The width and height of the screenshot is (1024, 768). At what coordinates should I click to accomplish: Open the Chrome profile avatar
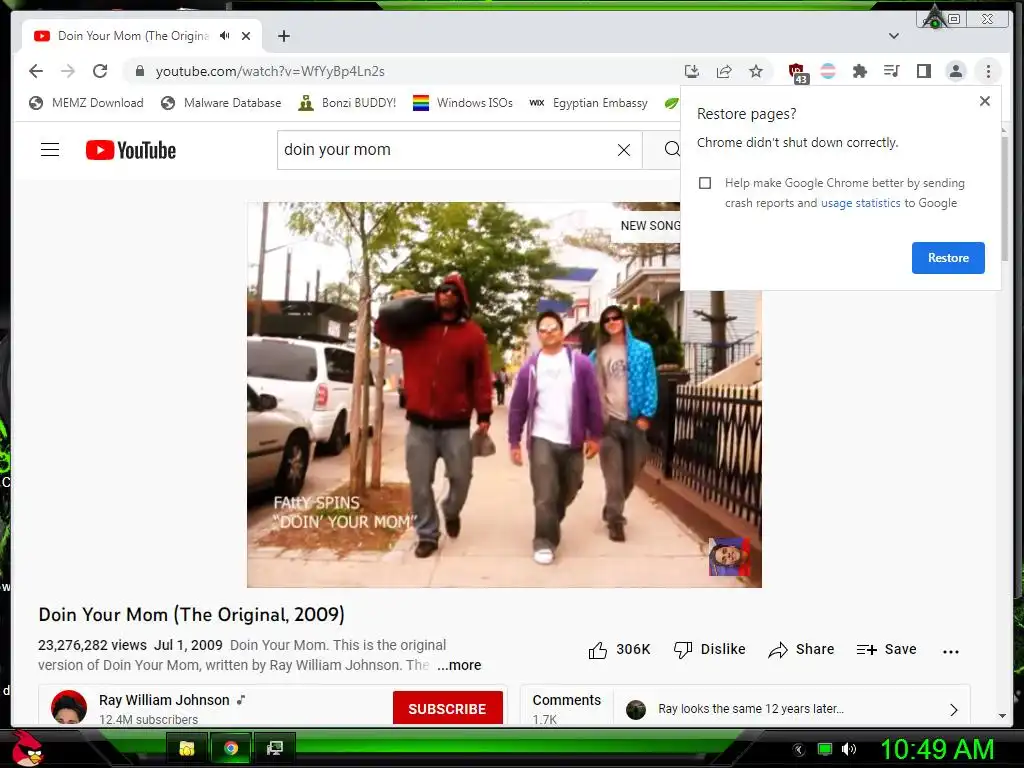(x=955, y=71)
